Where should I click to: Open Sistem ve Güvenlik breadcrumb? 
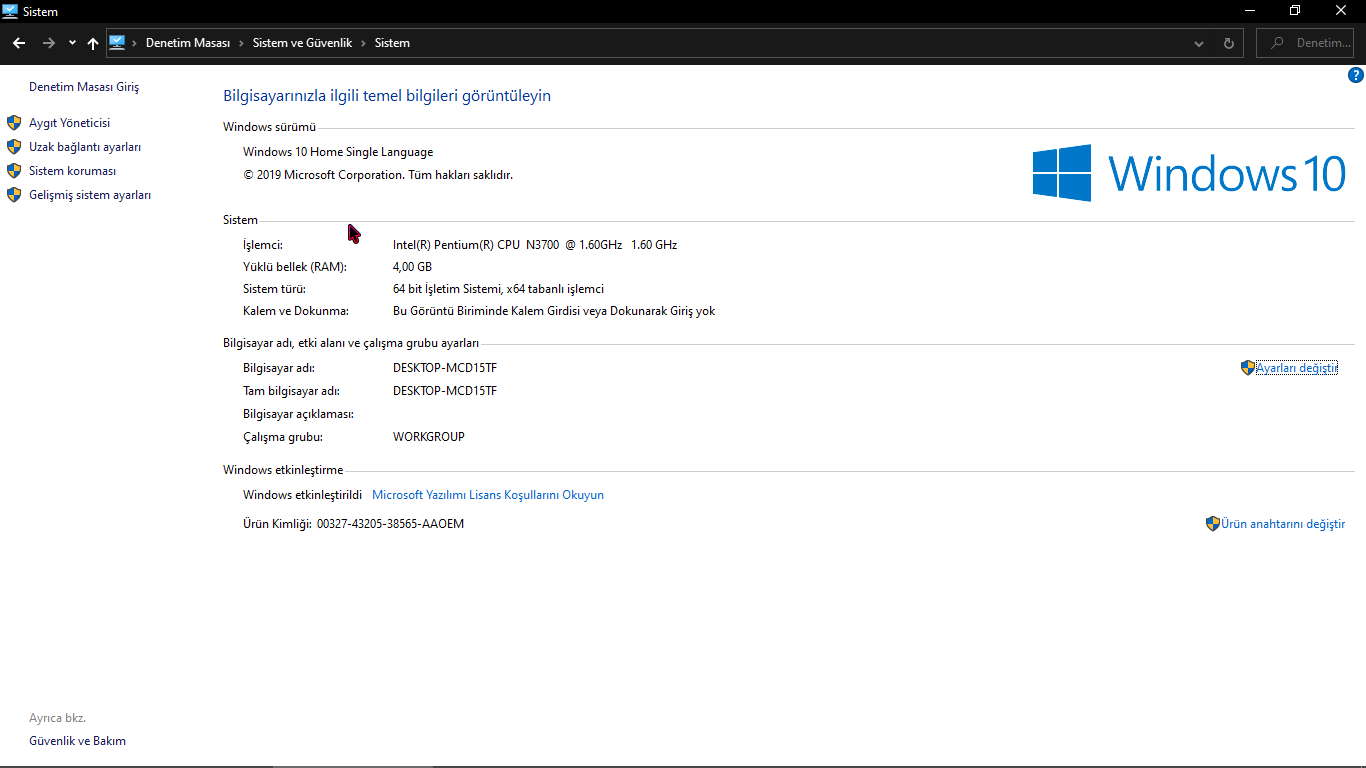click(302, 43)
